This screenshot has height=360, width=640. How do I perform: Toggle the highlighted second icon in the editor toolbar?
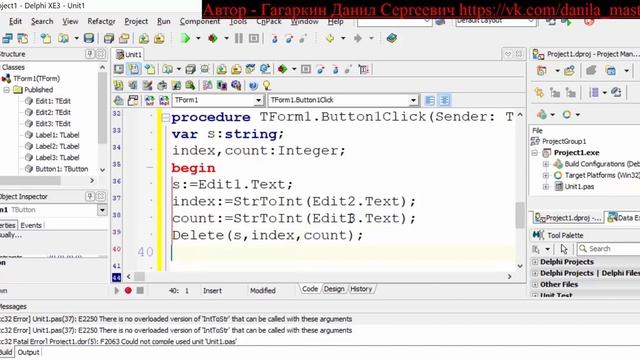(x=133, y=69)
